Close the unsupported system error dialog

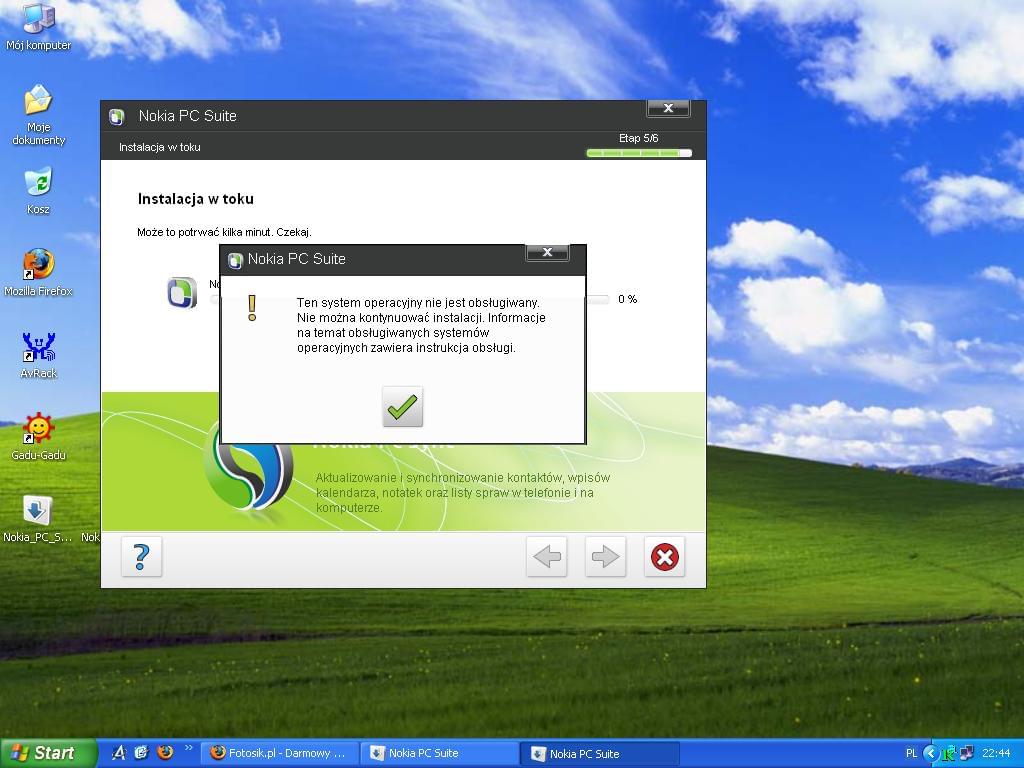tap(547, 252)
